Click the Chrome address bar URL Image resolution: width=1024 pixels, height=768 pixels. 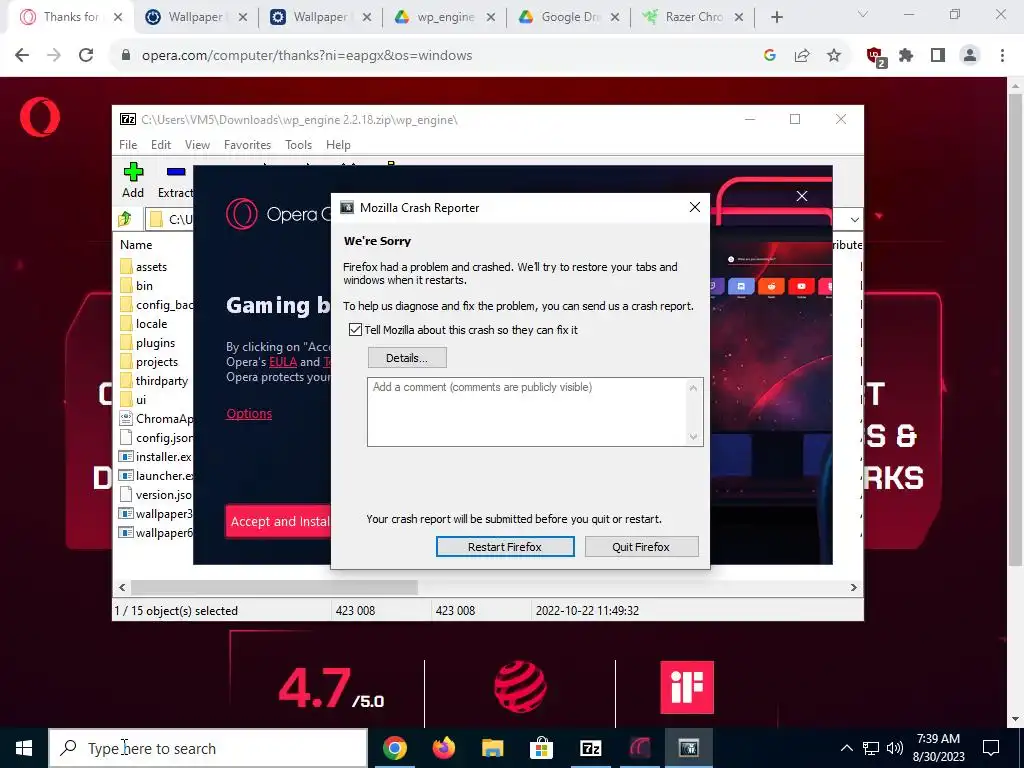pyautogui.click(x=307, y=56)
